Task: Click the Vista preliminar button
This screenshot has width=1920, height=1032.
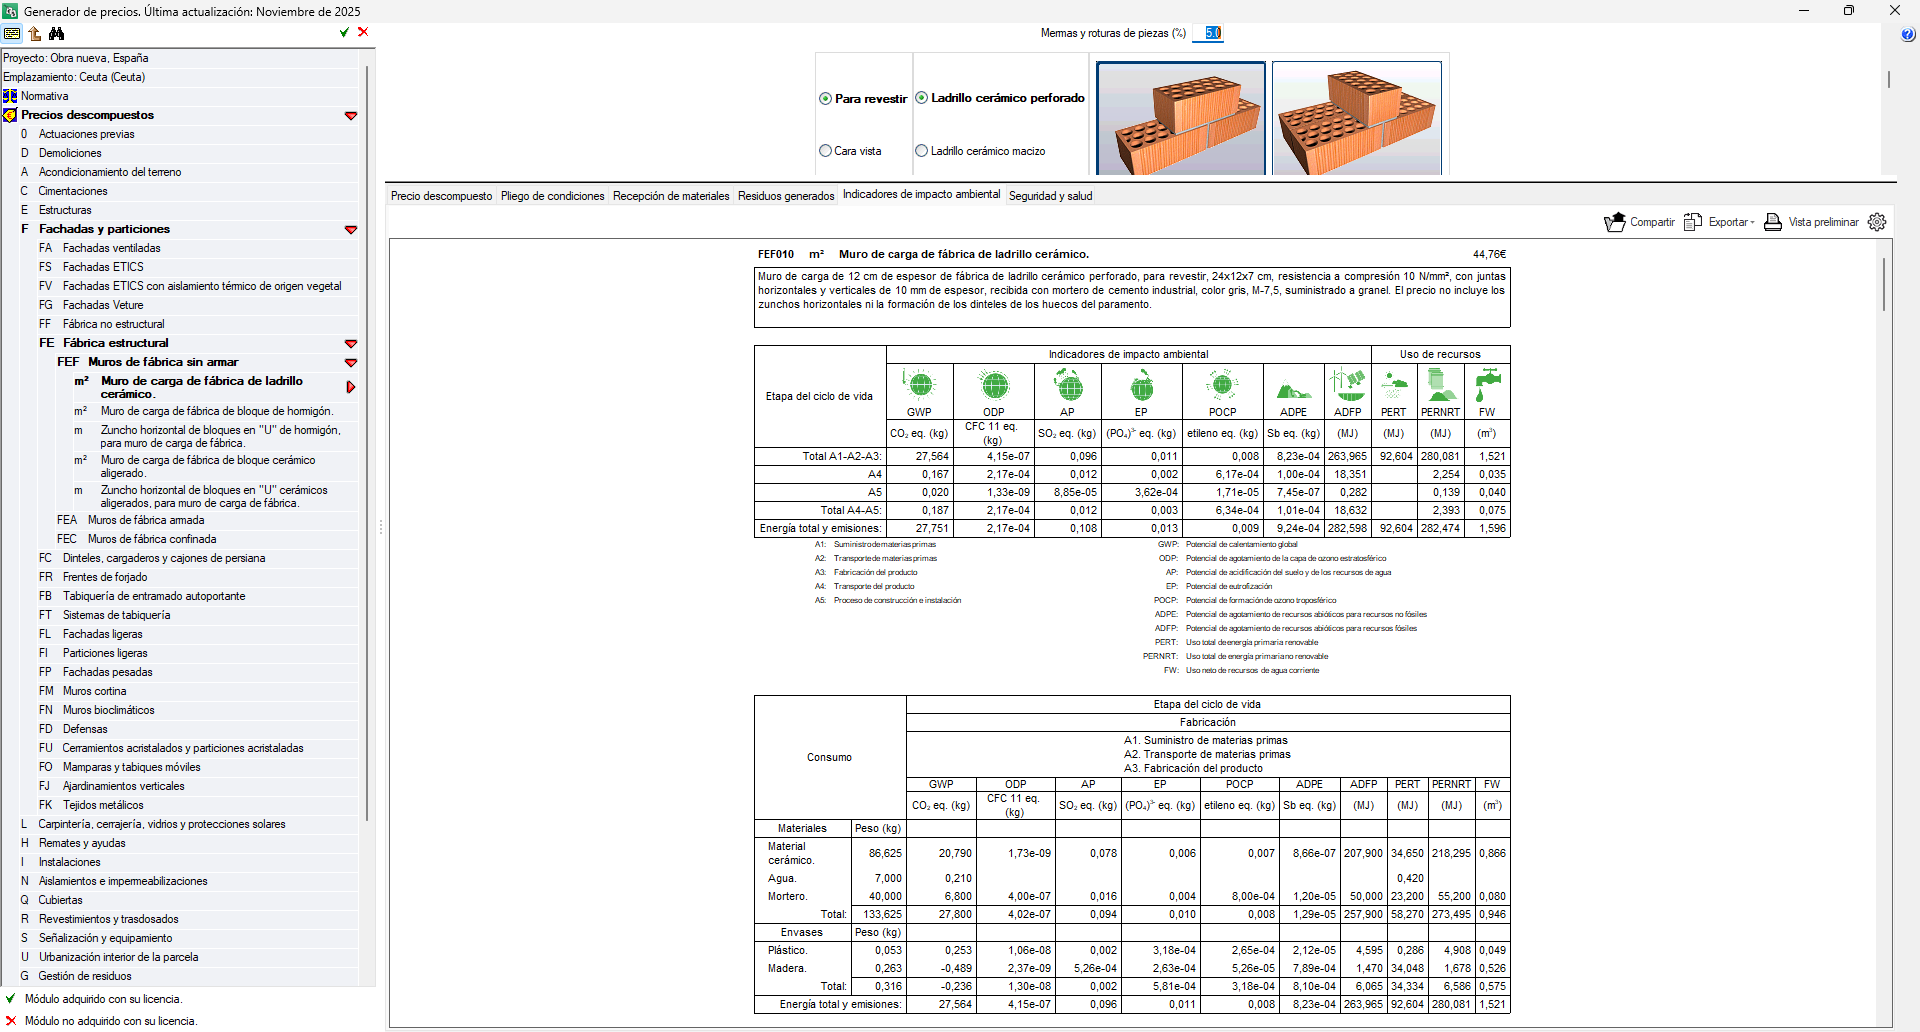Action: pyautogui.click(x=1811, y=222)
